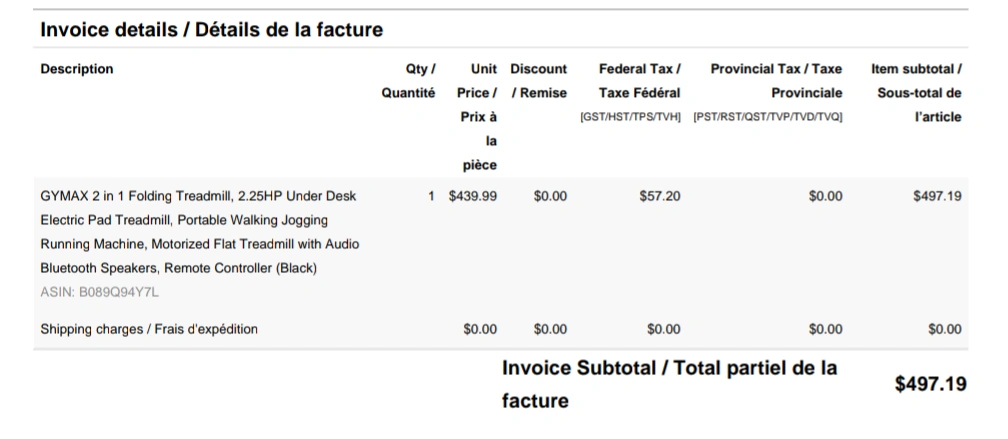Click the Federal Tax / Taxe Fédéral header

pyautogui.click(x=639, y=81)
